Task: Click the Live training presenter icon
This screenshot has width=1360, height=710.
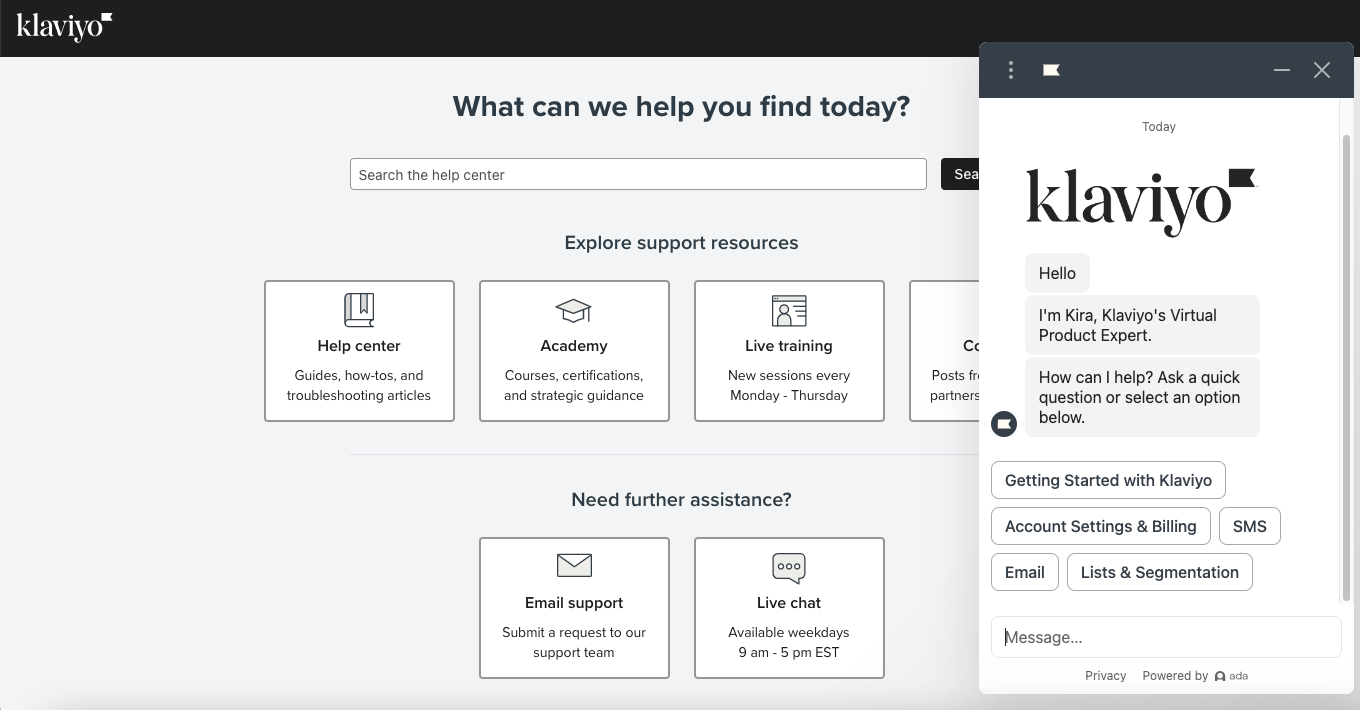Action: [x=789, y=311]
